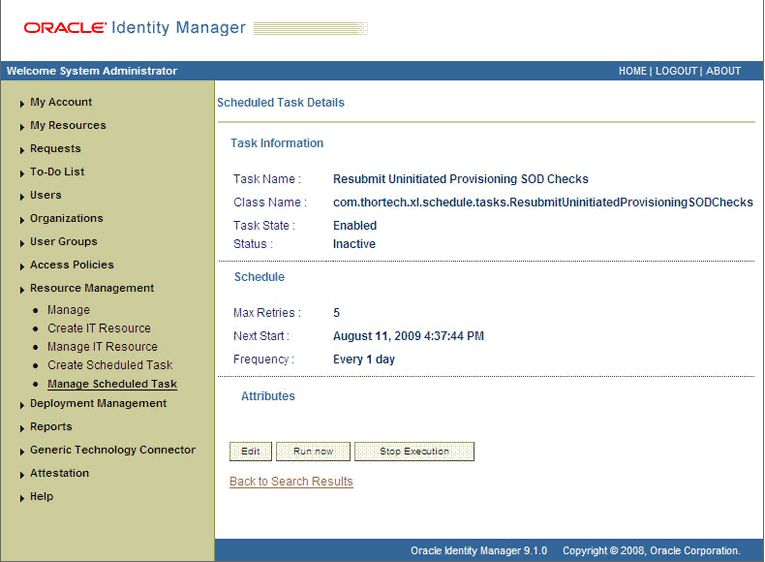
Task: Click LOGOUT in header
Action: click(x=676, y=71)
